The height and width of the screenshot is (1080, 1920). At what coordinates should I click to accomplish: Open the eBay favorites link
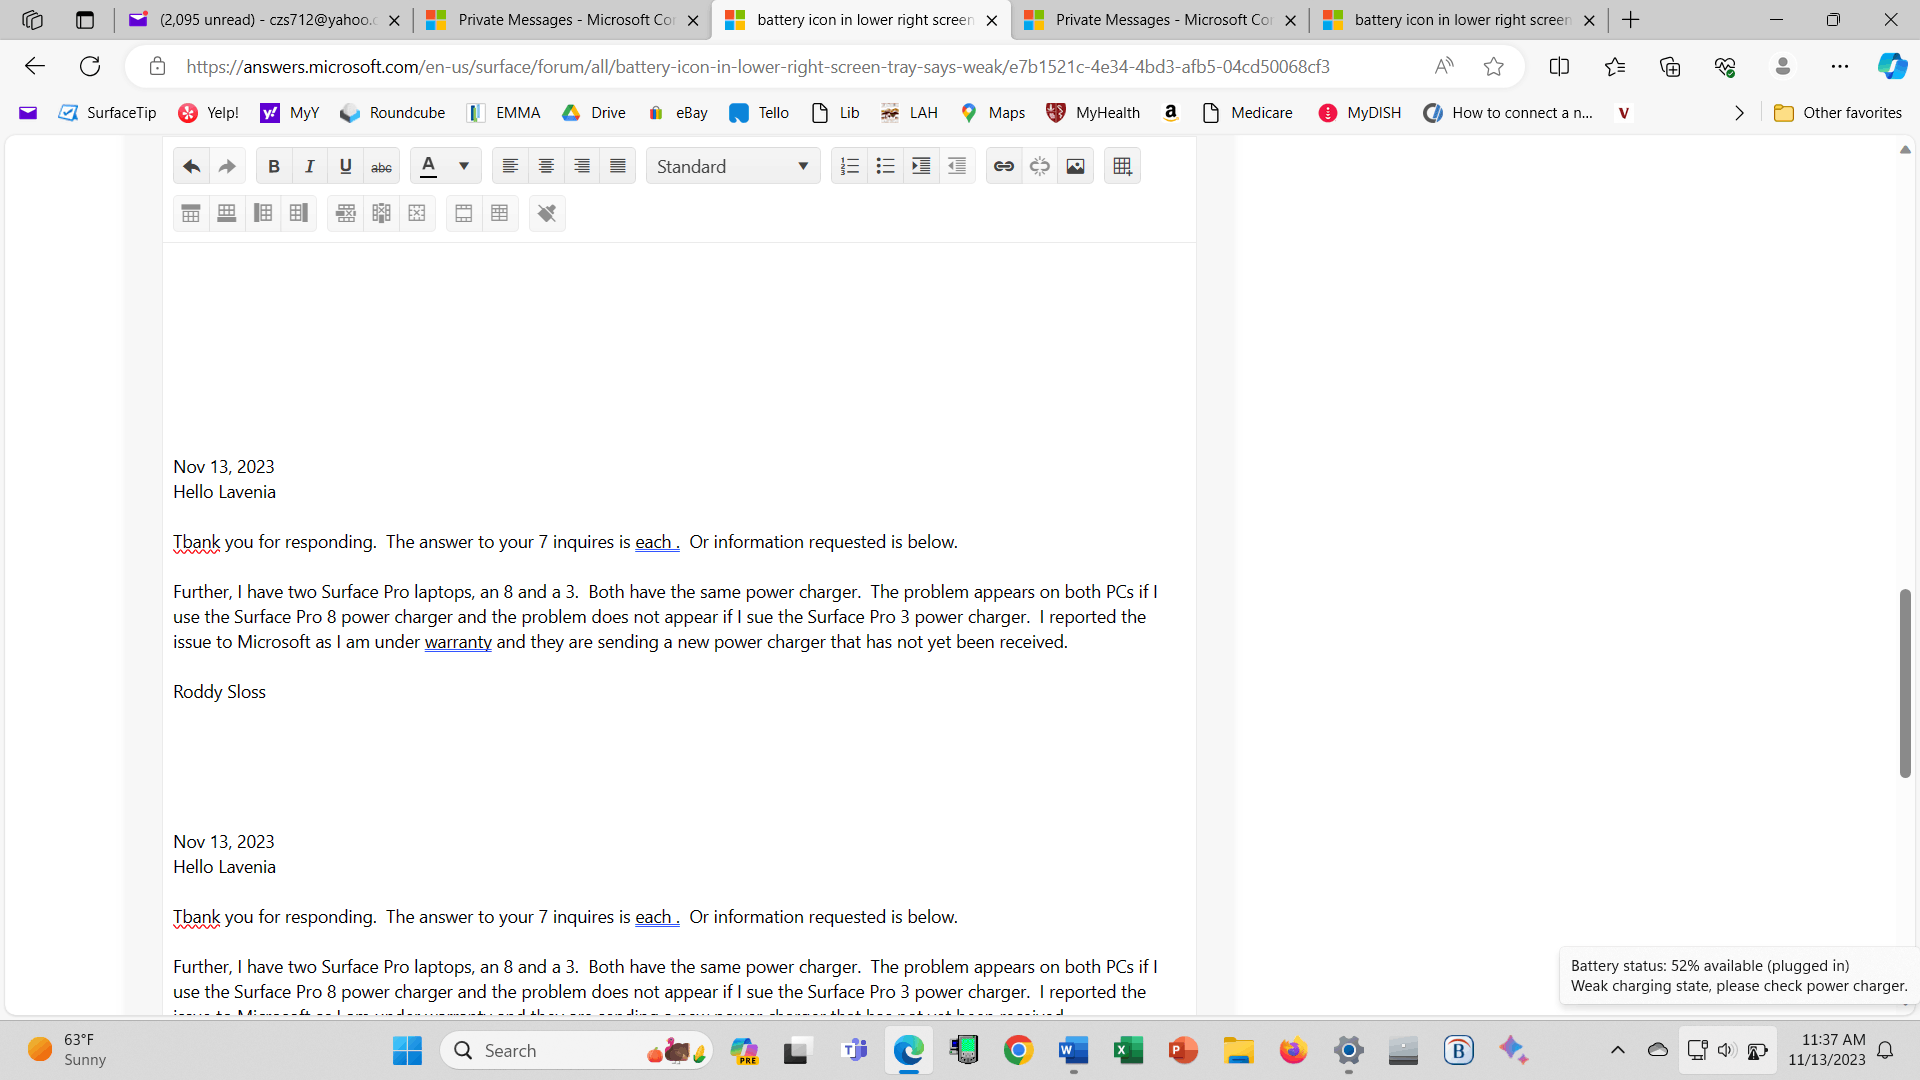click(x=678, y=113)
